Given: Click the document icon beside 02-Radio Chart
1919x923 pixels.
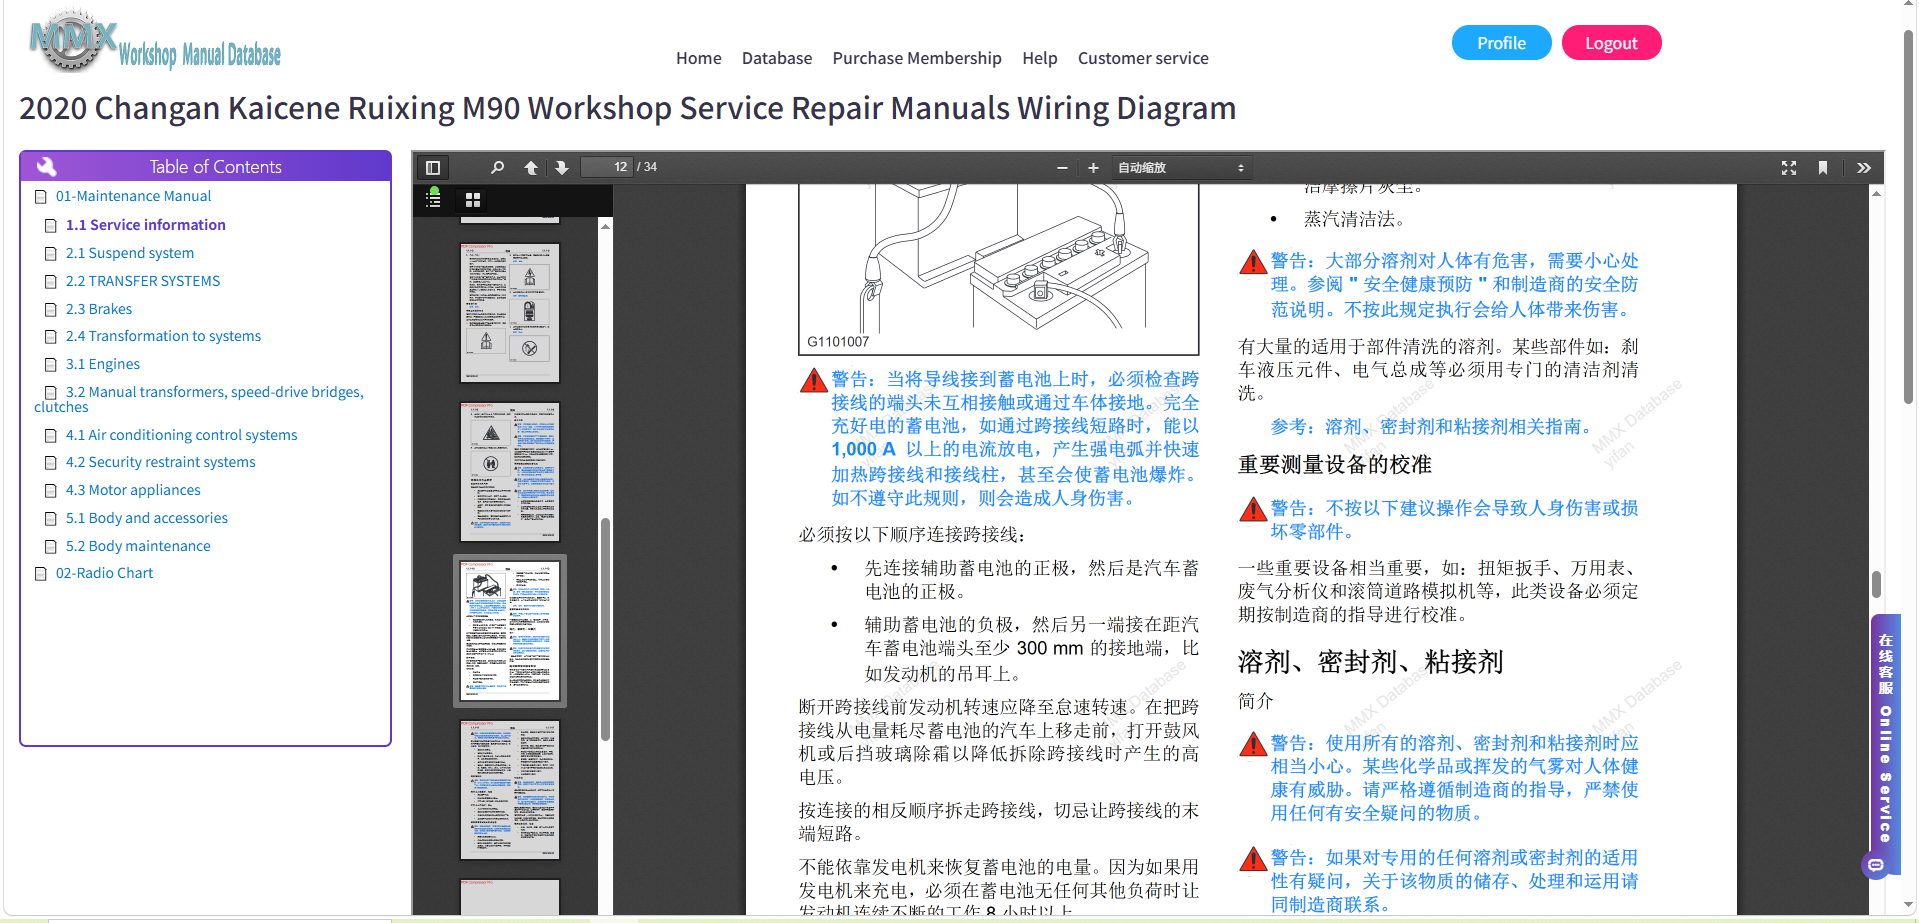Looking at the screenshot, I should click(x=41, y=574).
